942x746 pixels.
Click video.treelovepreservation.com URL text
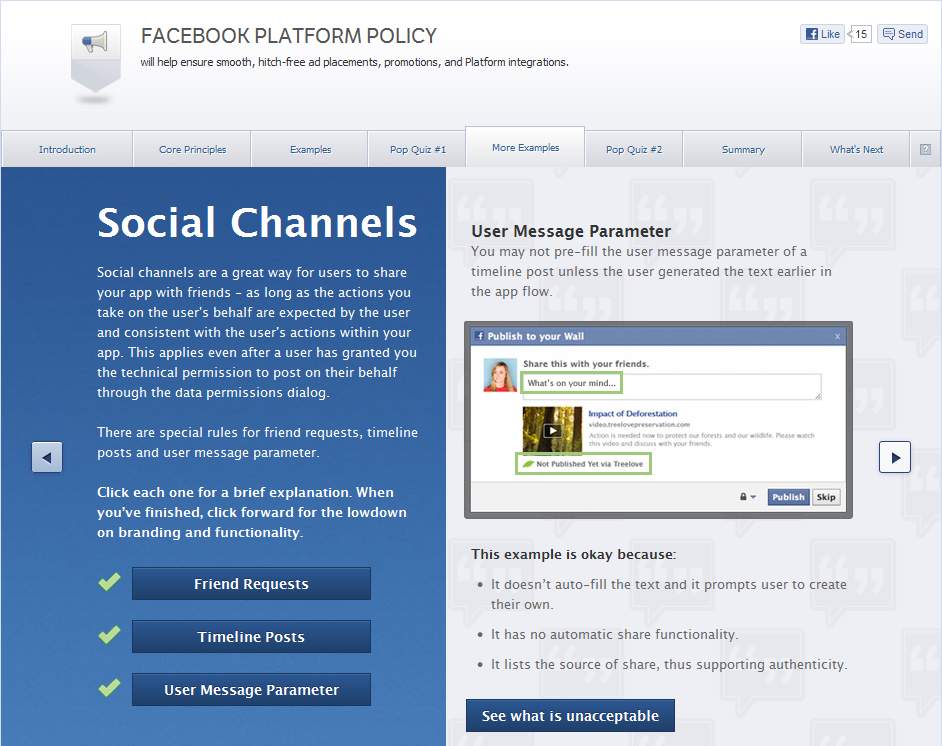(639, 424)
